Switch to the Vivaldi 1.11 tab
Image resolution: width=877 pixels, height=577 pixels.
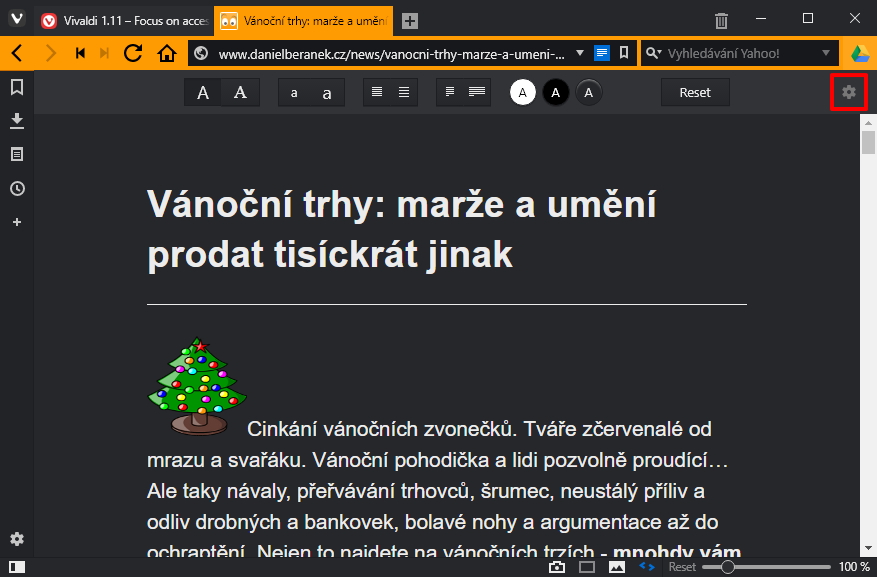tap(125, 21)
